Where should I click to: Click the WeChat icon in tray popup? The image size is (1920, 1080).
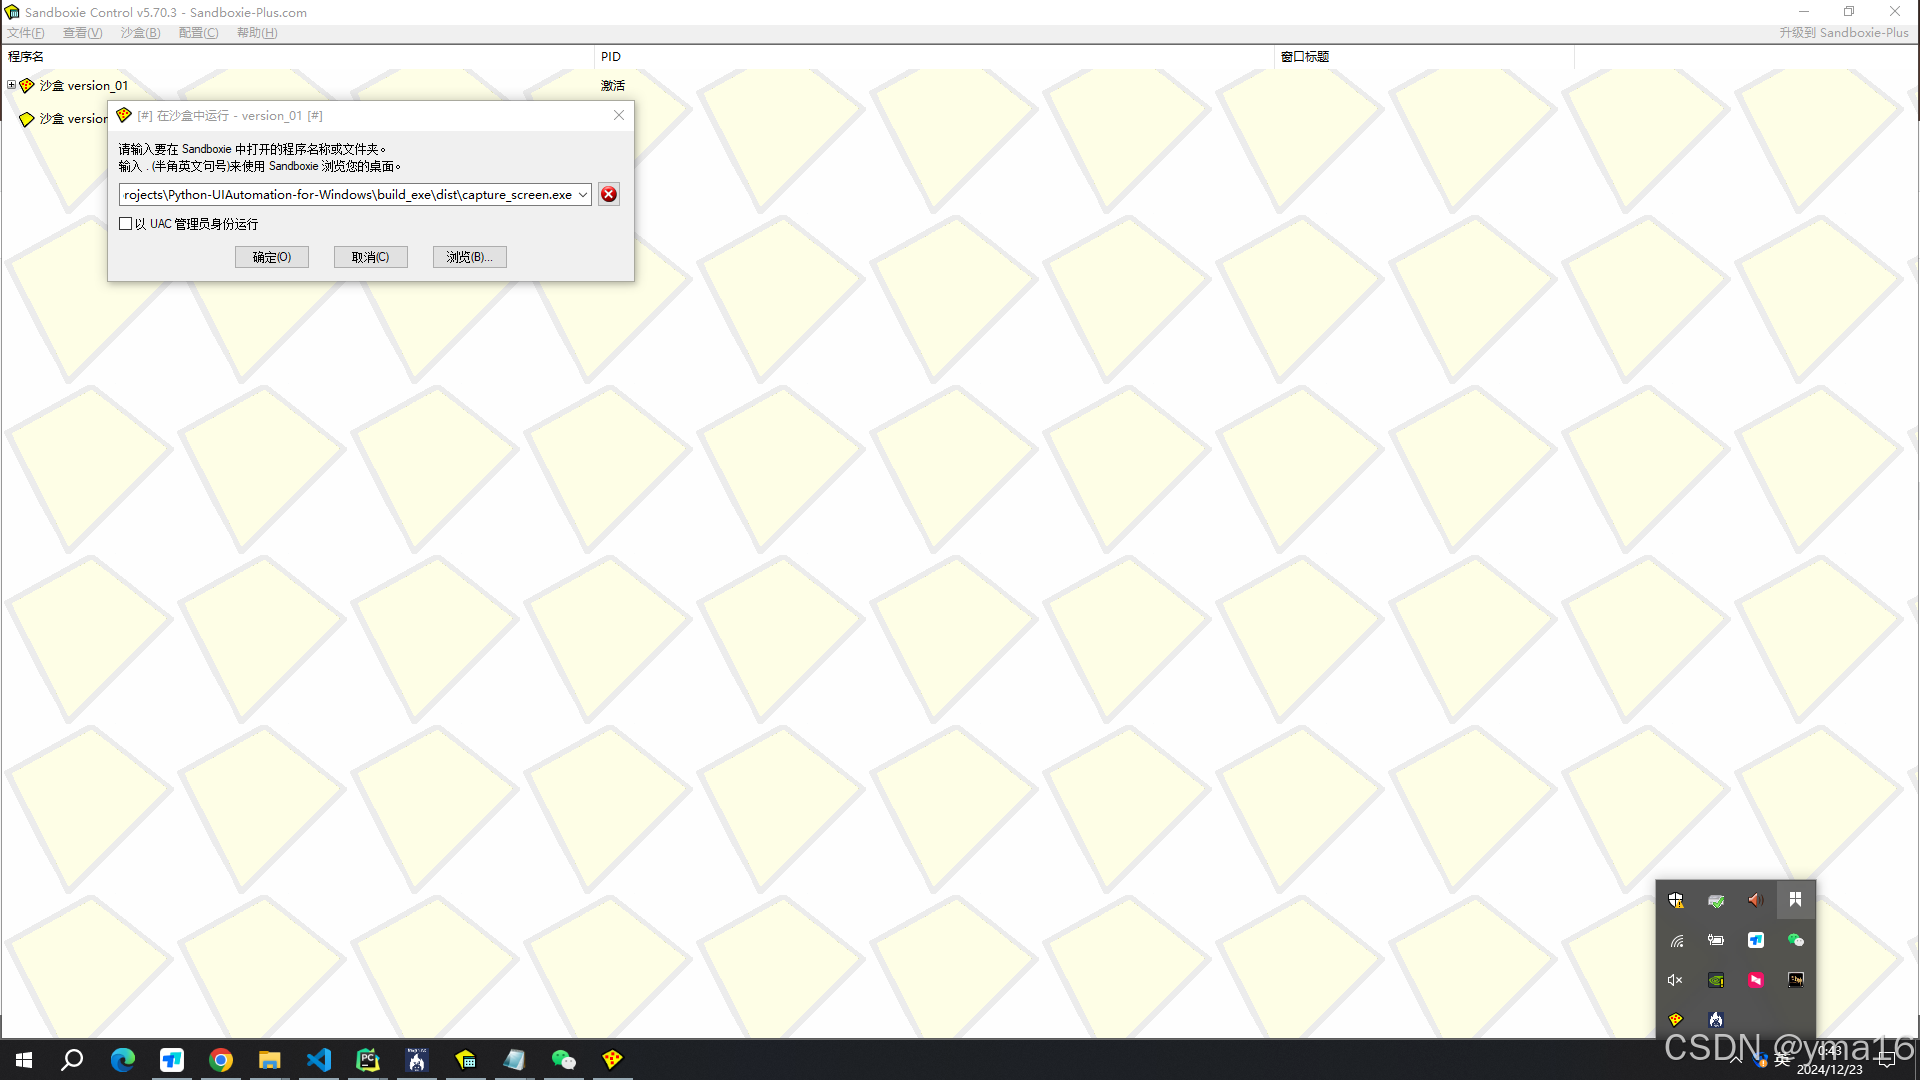1796,940
